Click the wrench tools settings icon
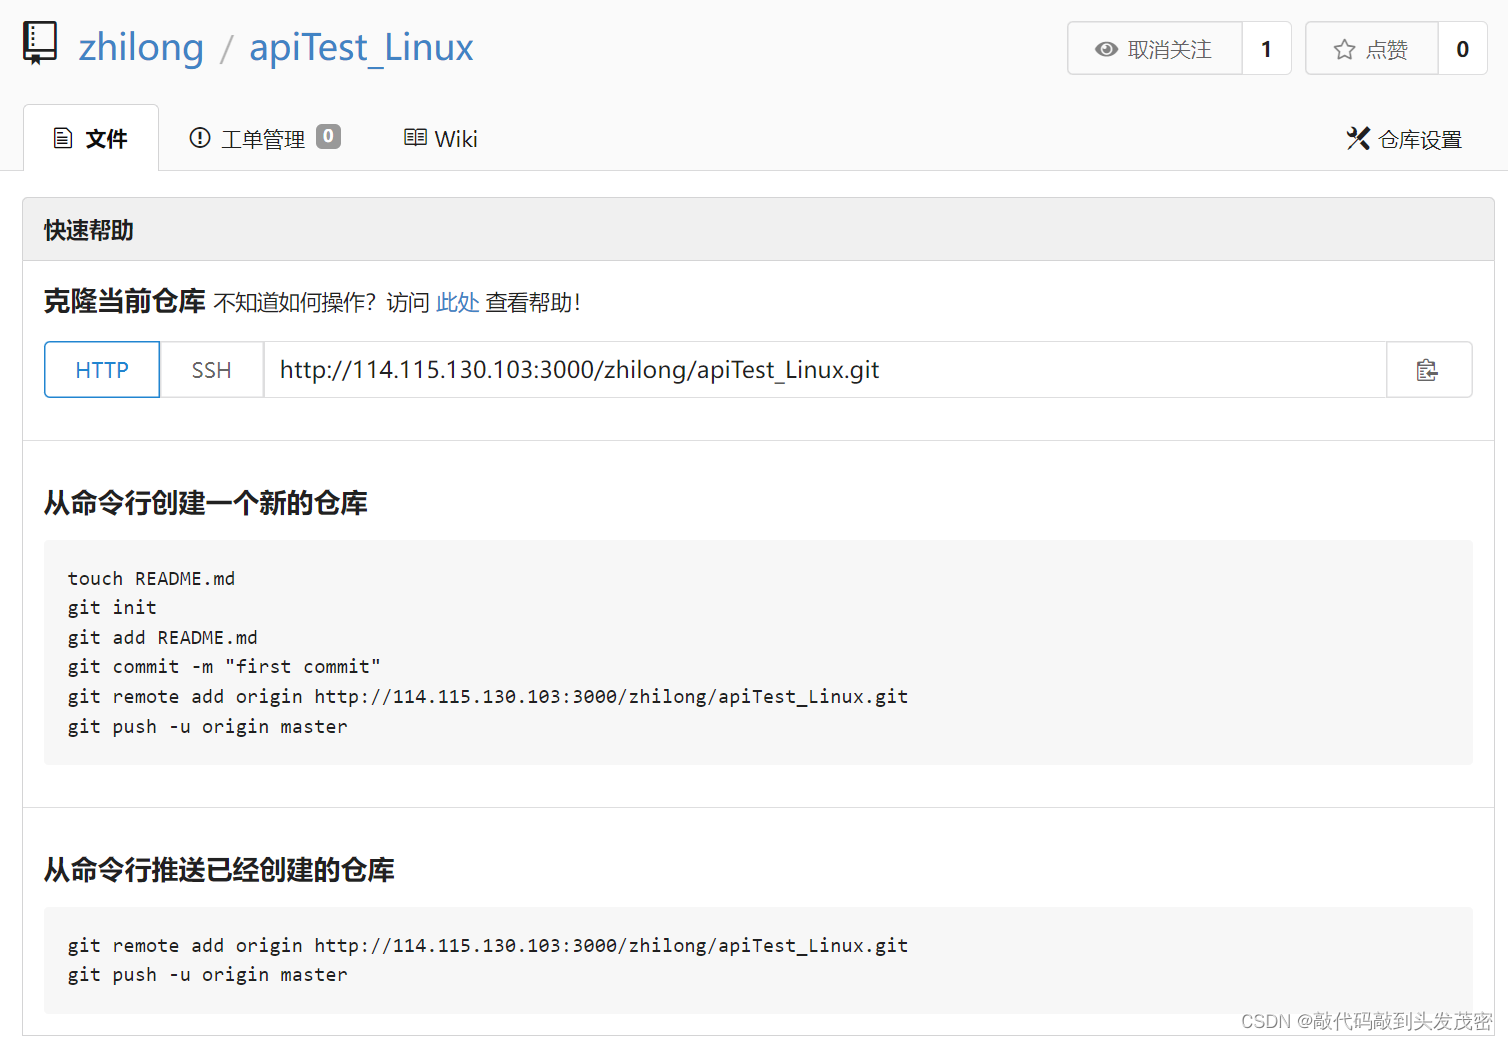 [x=1357, y=139]
